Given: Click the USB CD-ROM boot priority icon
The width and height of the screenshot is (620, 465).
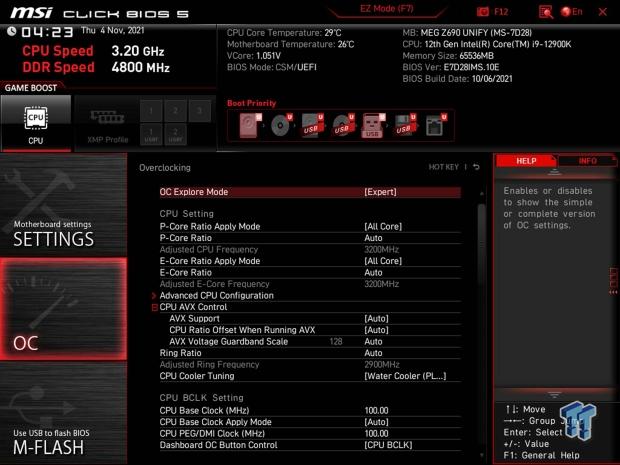Looking at the screenshot, I should click(342, 126).
